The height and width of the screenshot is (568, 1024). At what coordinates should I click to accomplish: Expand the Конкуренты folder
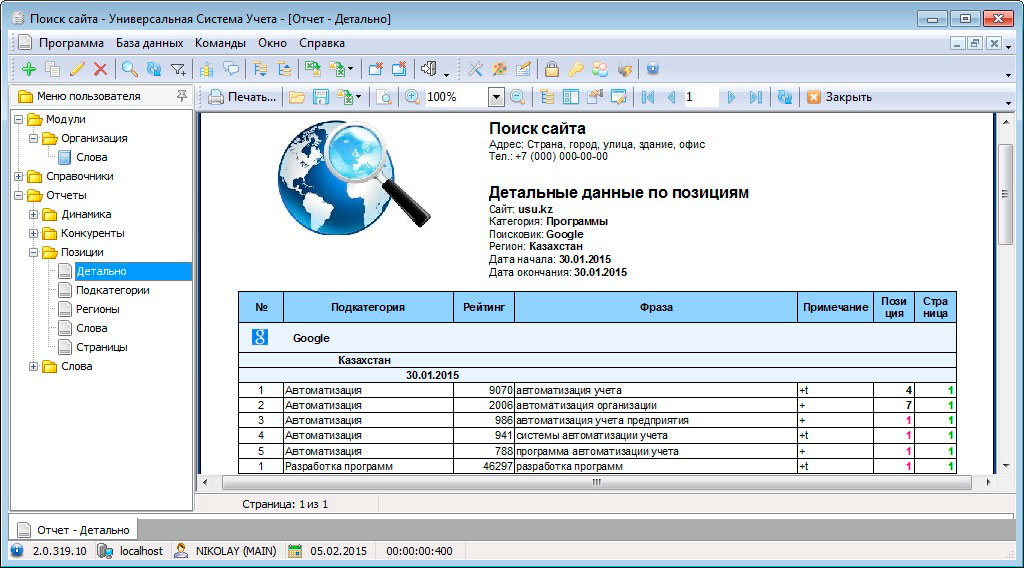coord(33,233)
